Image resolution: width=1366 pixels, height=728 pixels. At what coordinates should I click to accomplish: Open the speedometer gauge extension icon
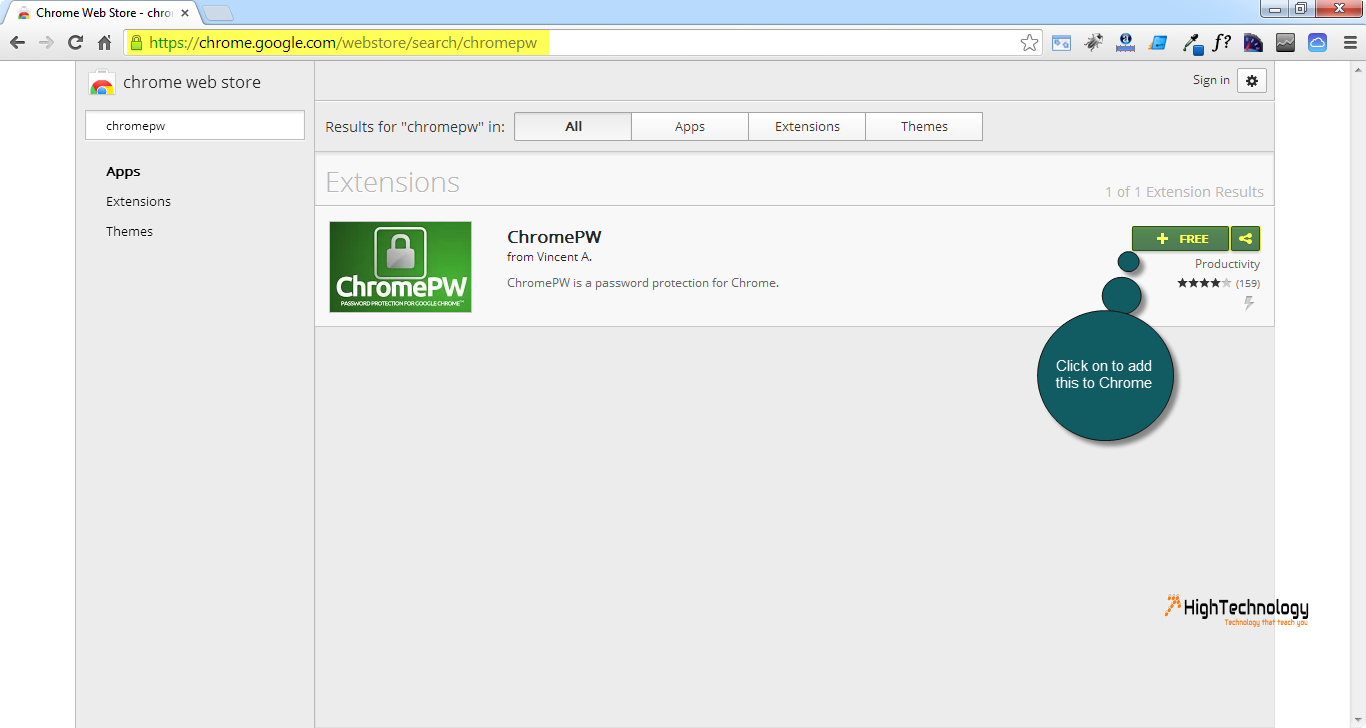click(1254, 43)
